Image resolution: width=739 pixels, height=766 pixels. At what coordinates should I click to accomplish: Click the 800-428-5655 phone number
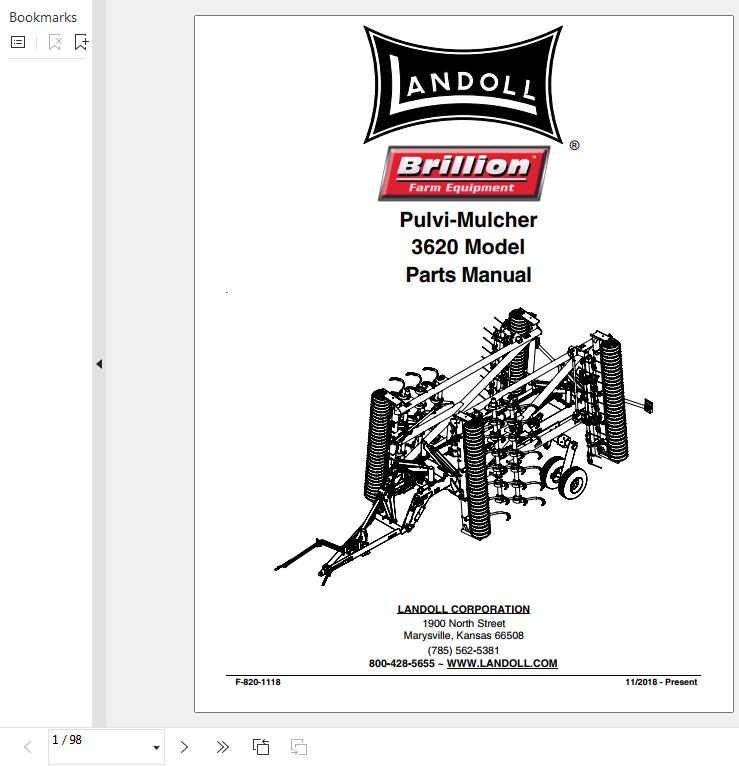coord(401,663)
